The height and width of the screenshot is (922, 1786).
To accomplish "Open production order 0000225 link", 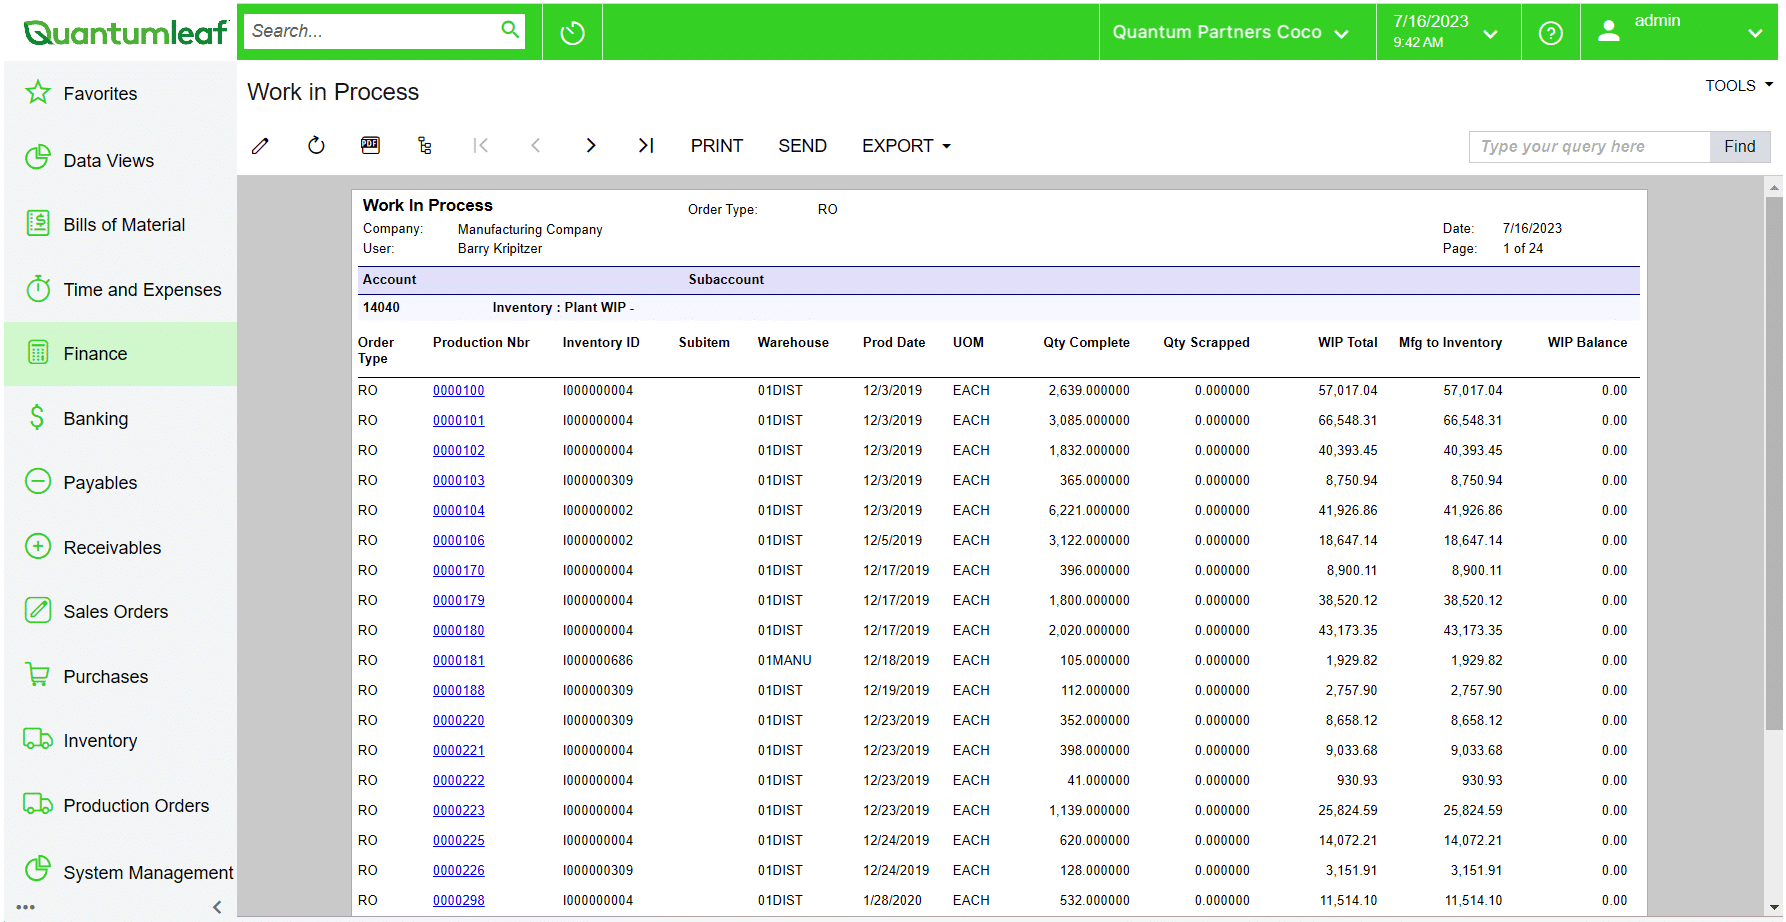I will [458, 840].
